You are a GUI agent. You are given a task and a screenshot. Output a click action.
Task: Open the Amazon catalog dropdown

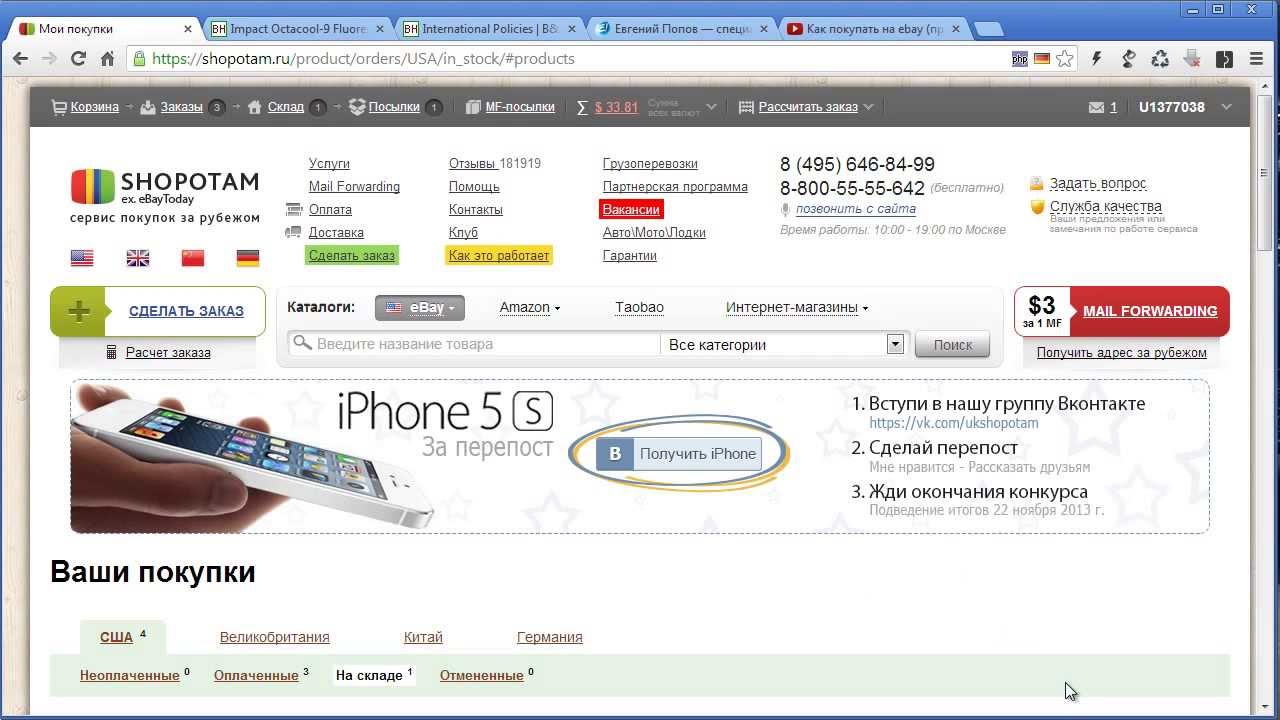529,308
